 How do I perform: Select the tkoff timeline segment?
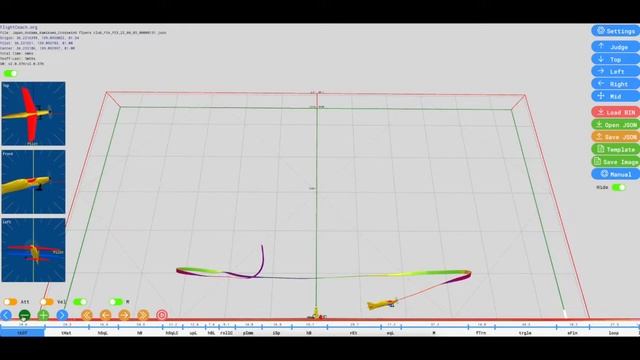coord(22,333)
